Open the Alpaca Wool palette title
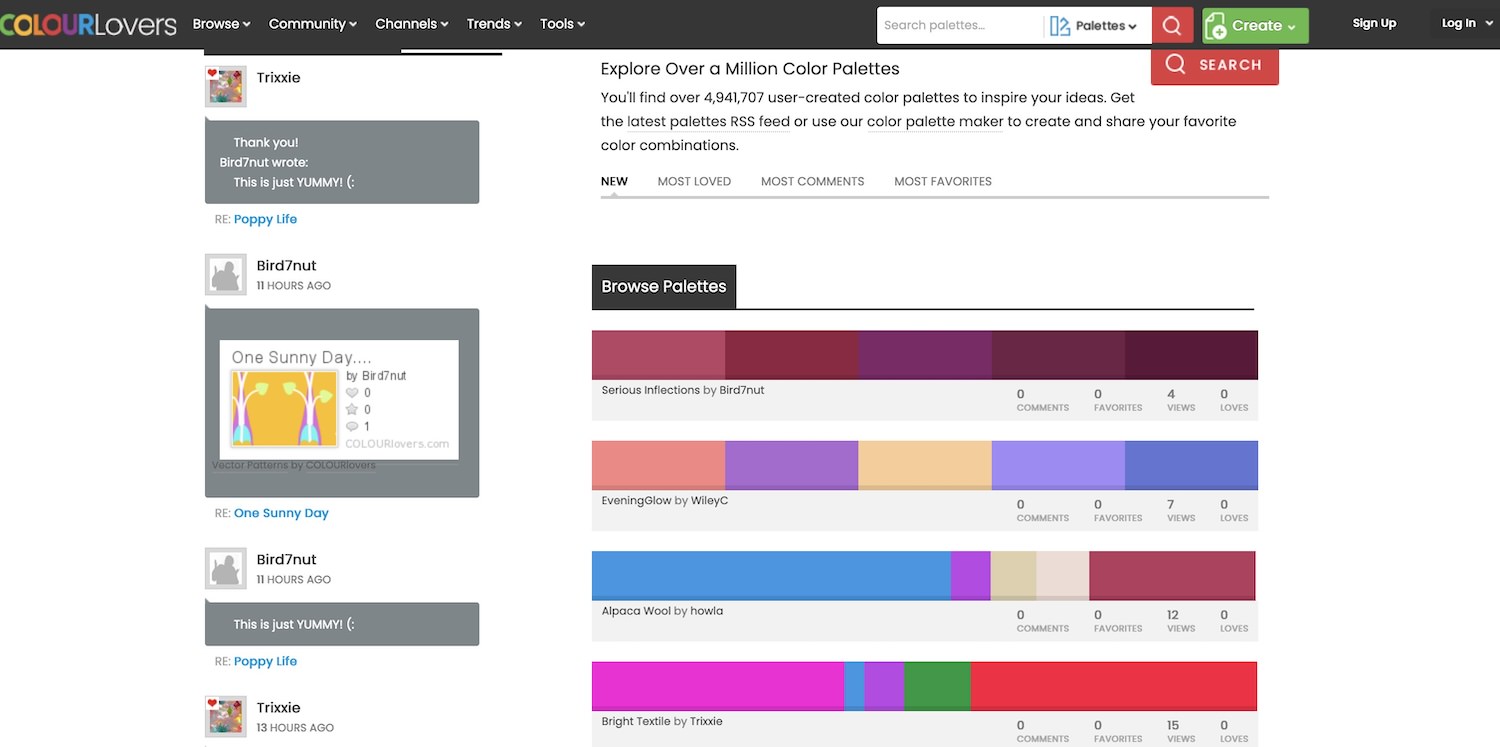 (x=636, y=611)
